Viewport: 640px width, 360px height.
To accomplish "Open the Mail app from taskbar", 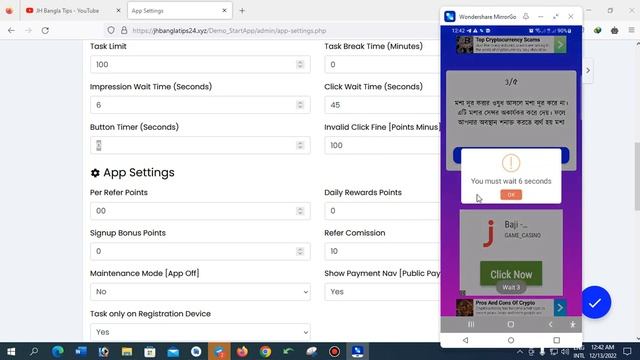I will (173, 351).
